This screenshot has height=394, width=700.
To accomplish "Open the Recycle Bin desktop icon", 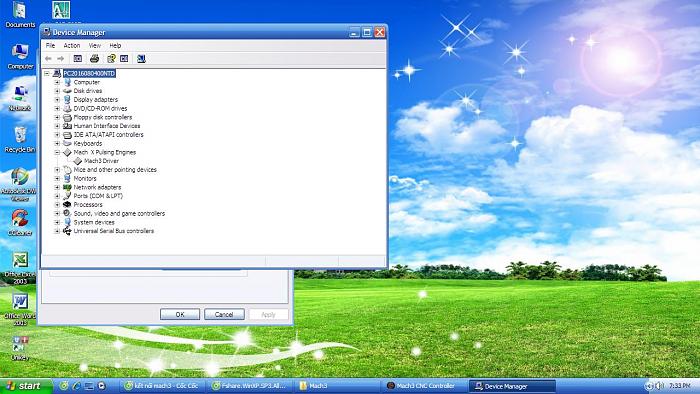I will point(20,140).
